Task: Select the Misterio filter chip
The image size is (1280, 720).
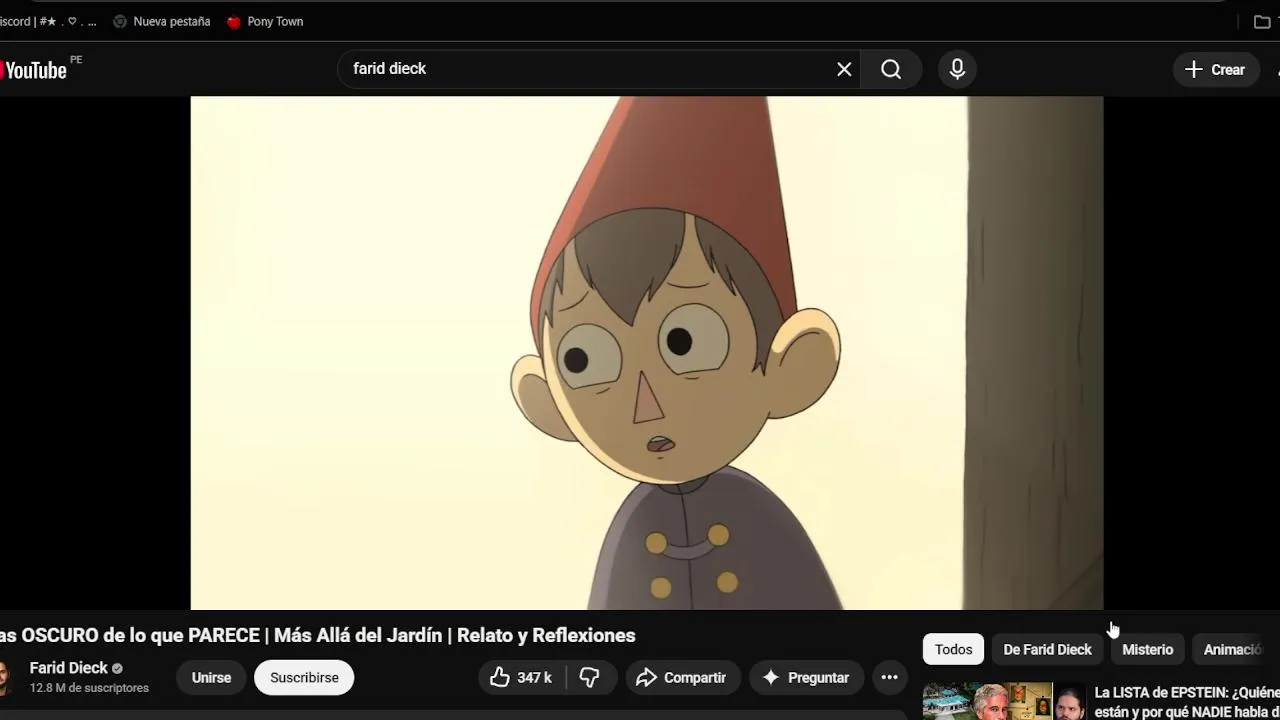Action: pyautogui.click(x=1147, y=649)
